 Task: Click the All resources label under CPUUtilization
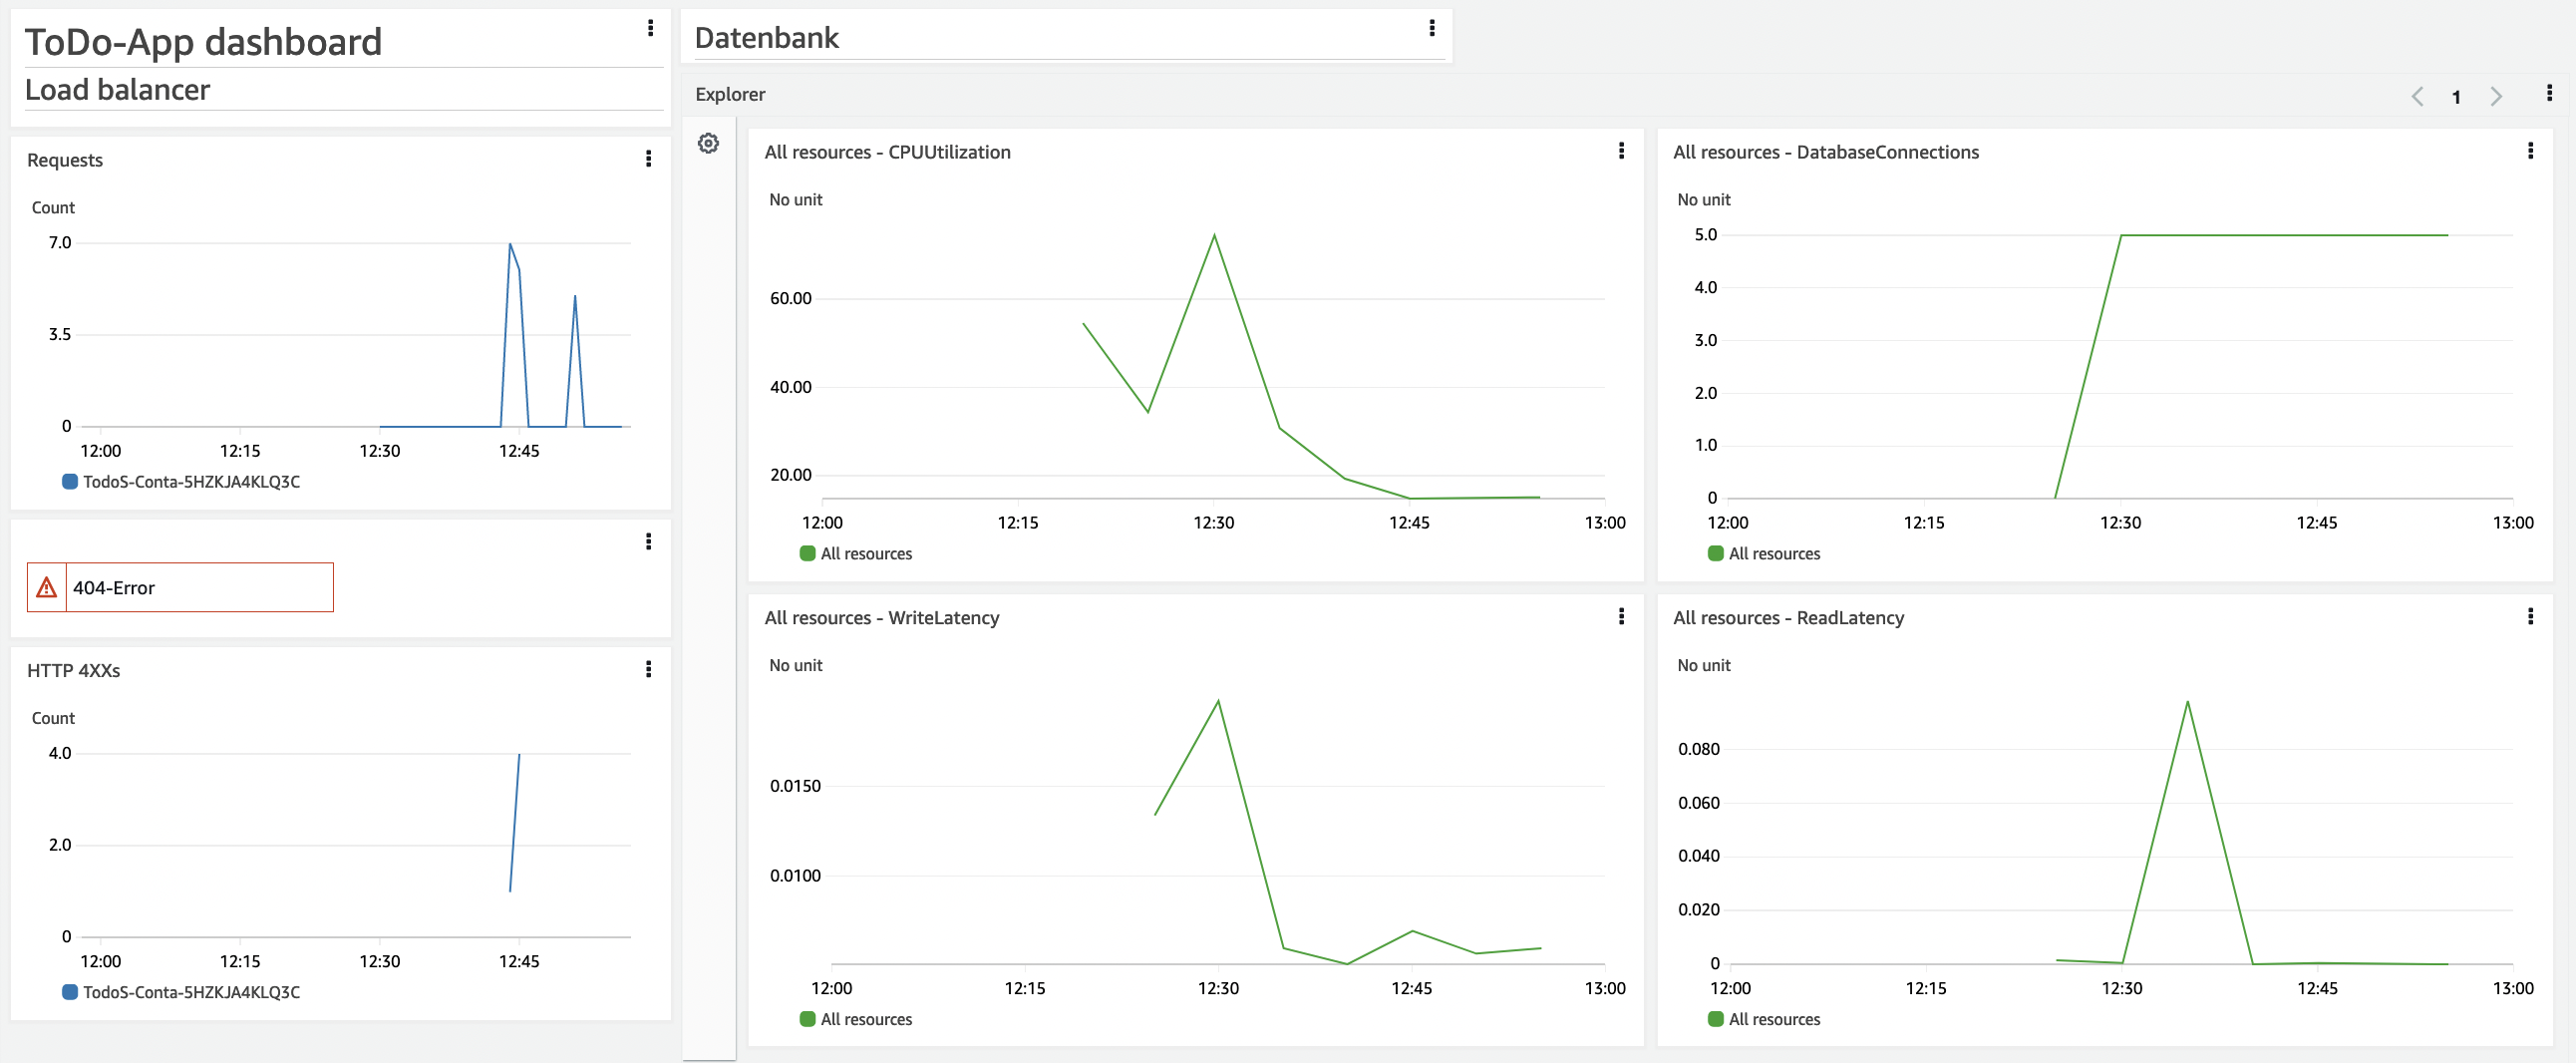coord(866,554)
